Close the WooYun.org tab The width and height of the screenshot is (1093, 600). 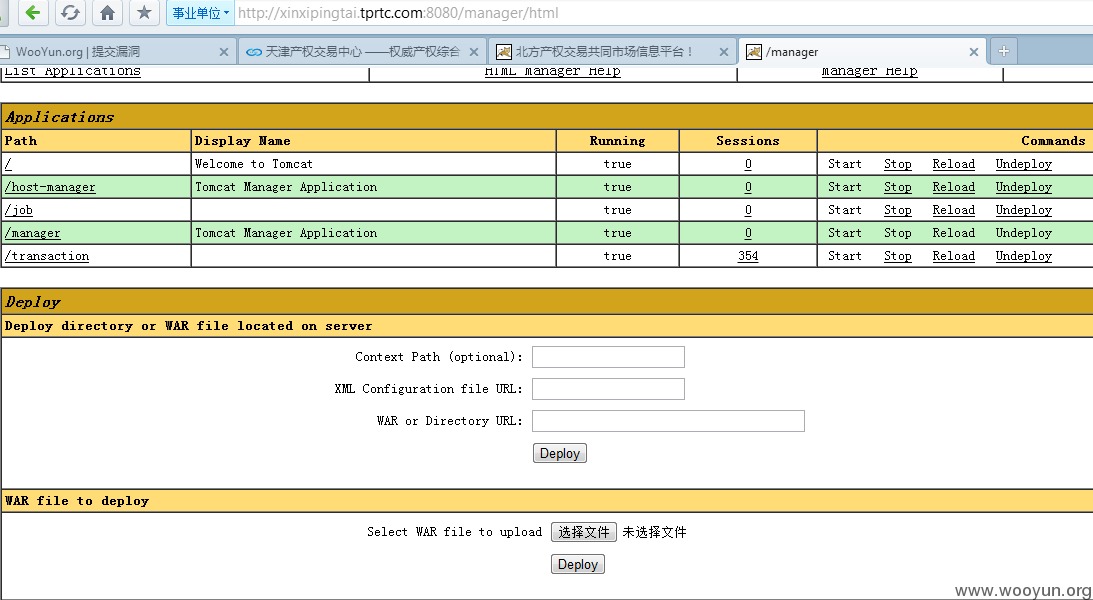[x=224, y=52]
